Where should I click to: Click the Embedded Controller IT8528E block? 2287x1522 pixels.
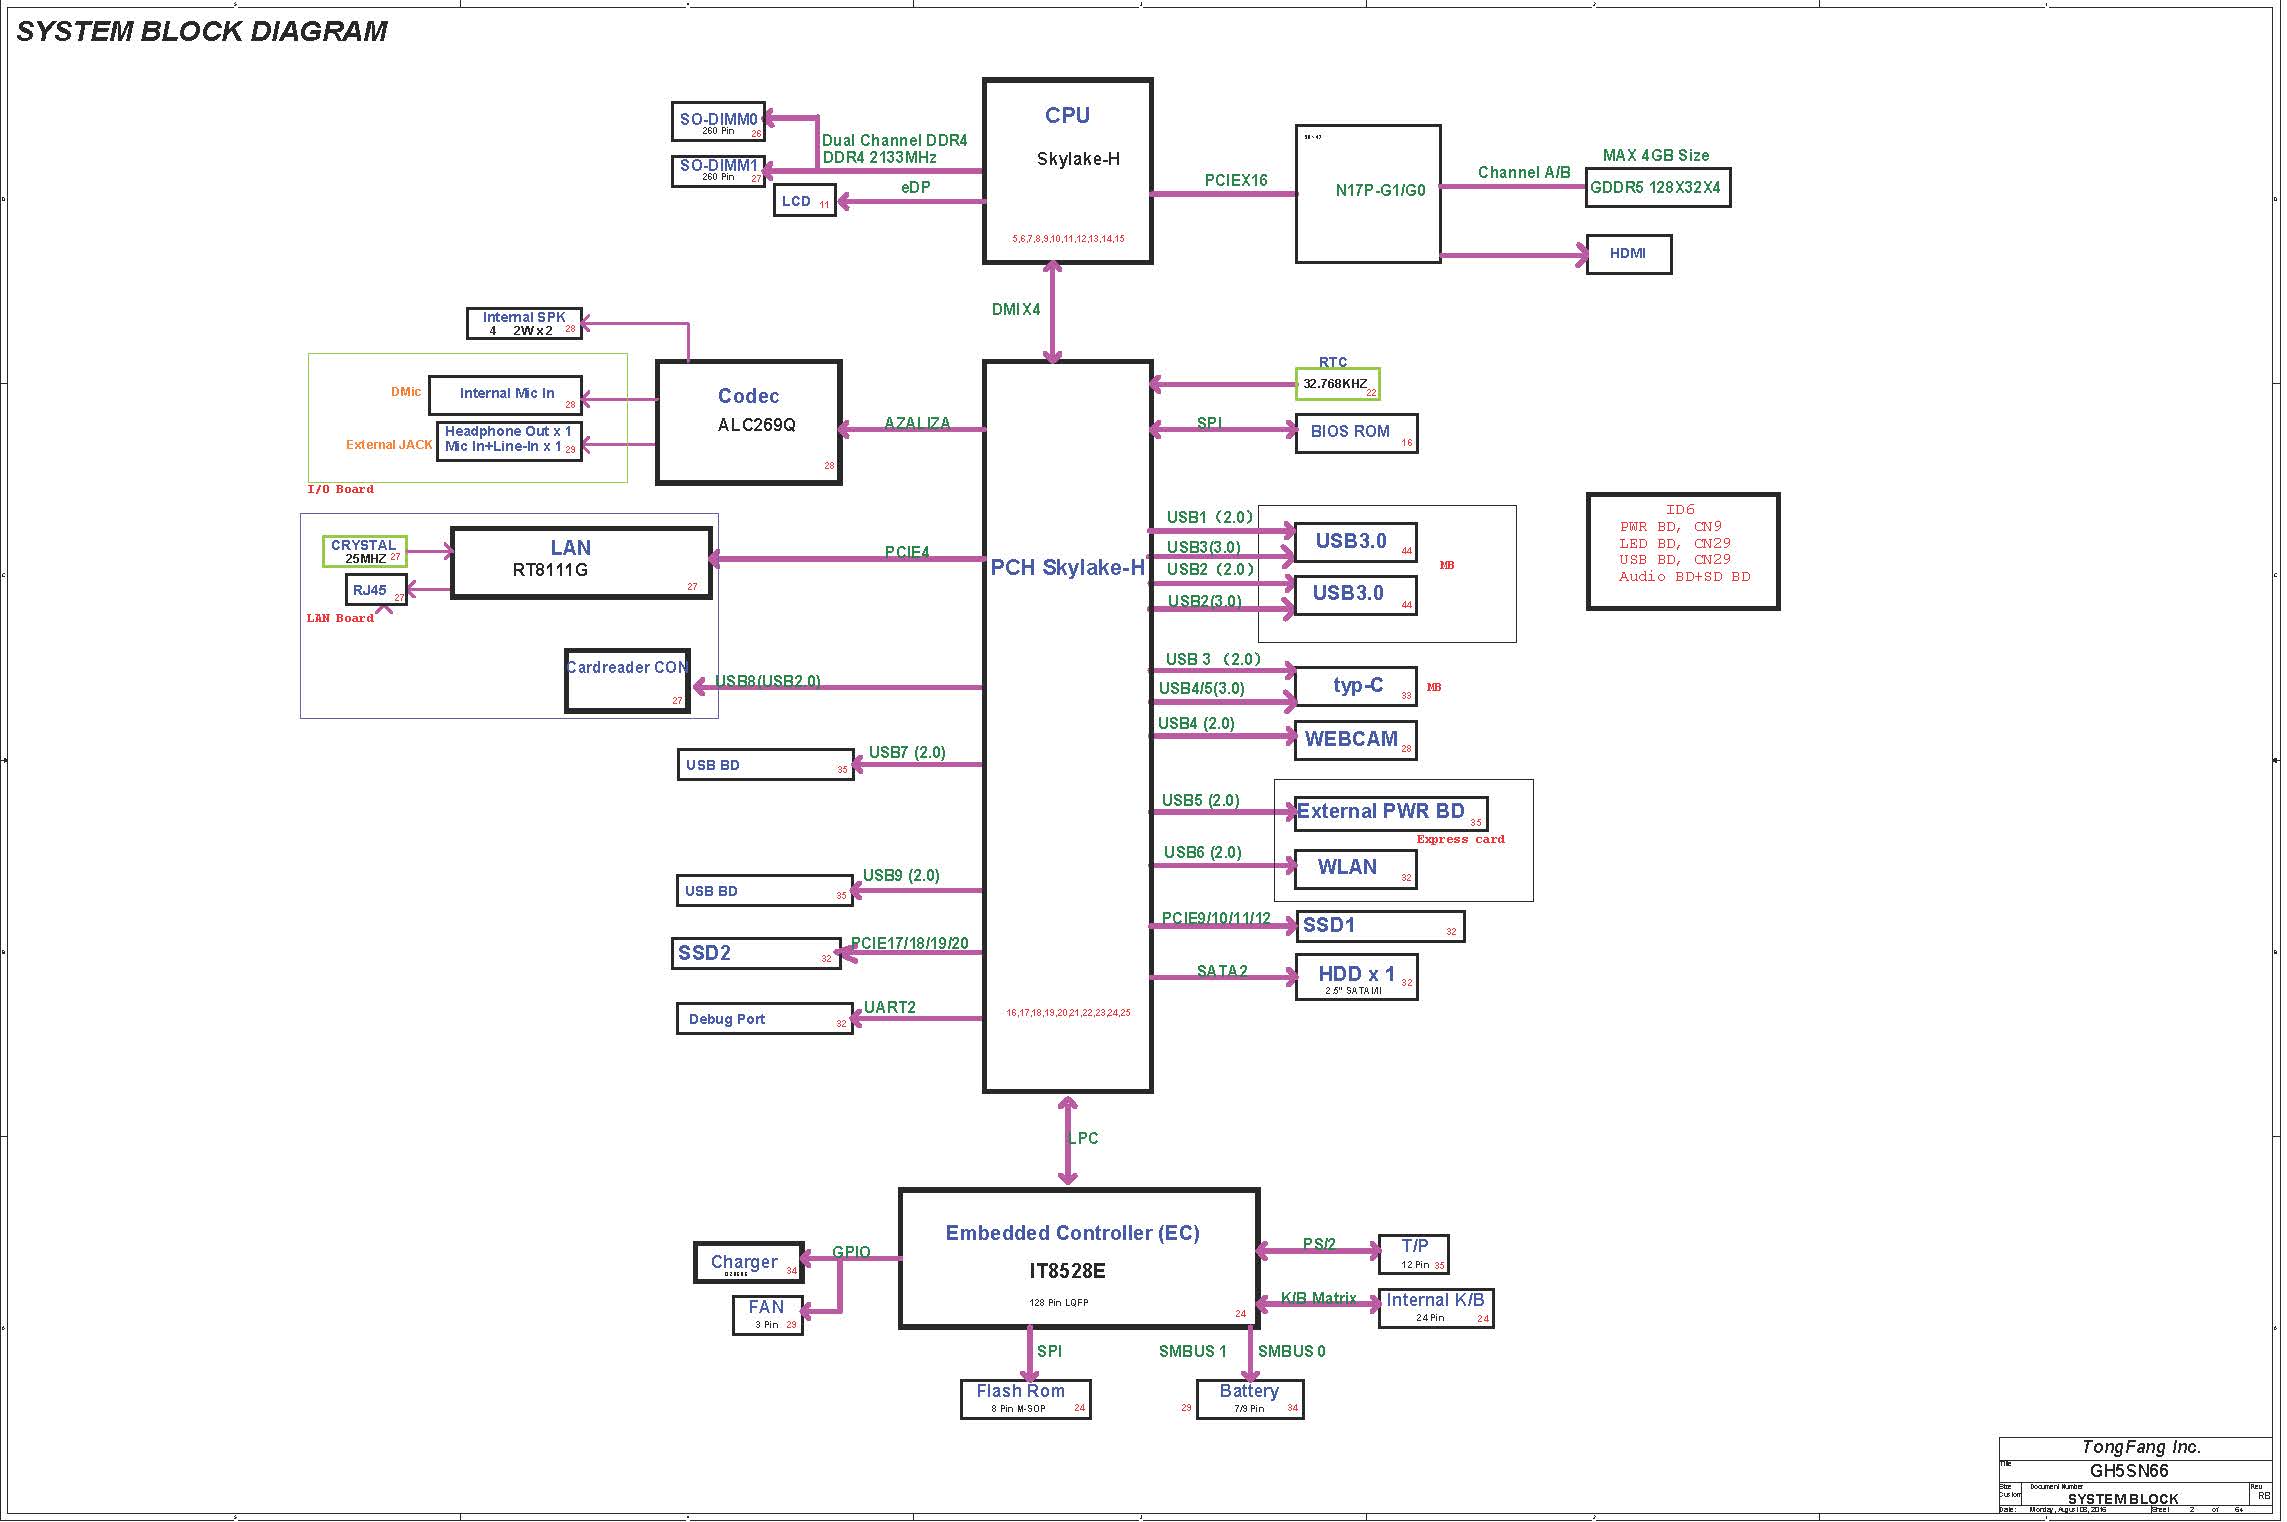(1078, 1257)
